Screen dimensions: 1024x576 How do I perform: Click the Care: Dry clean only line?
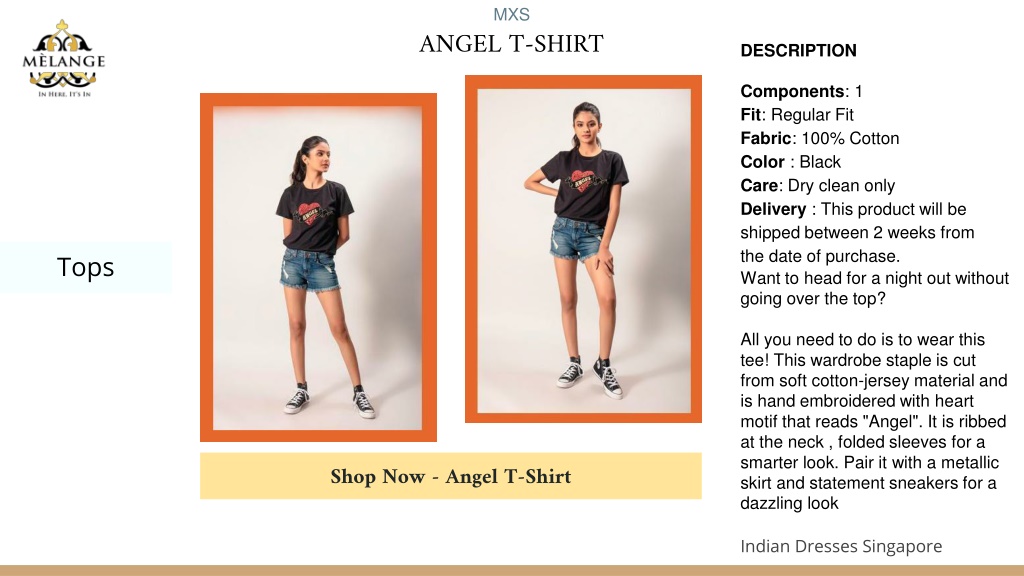coord(818,185)
